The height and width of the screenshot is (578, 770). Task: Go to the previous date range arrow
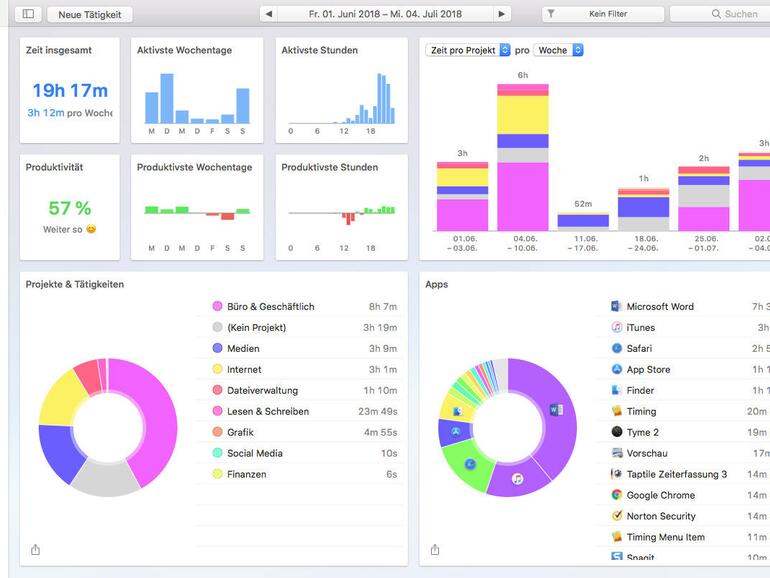point(269,14)
